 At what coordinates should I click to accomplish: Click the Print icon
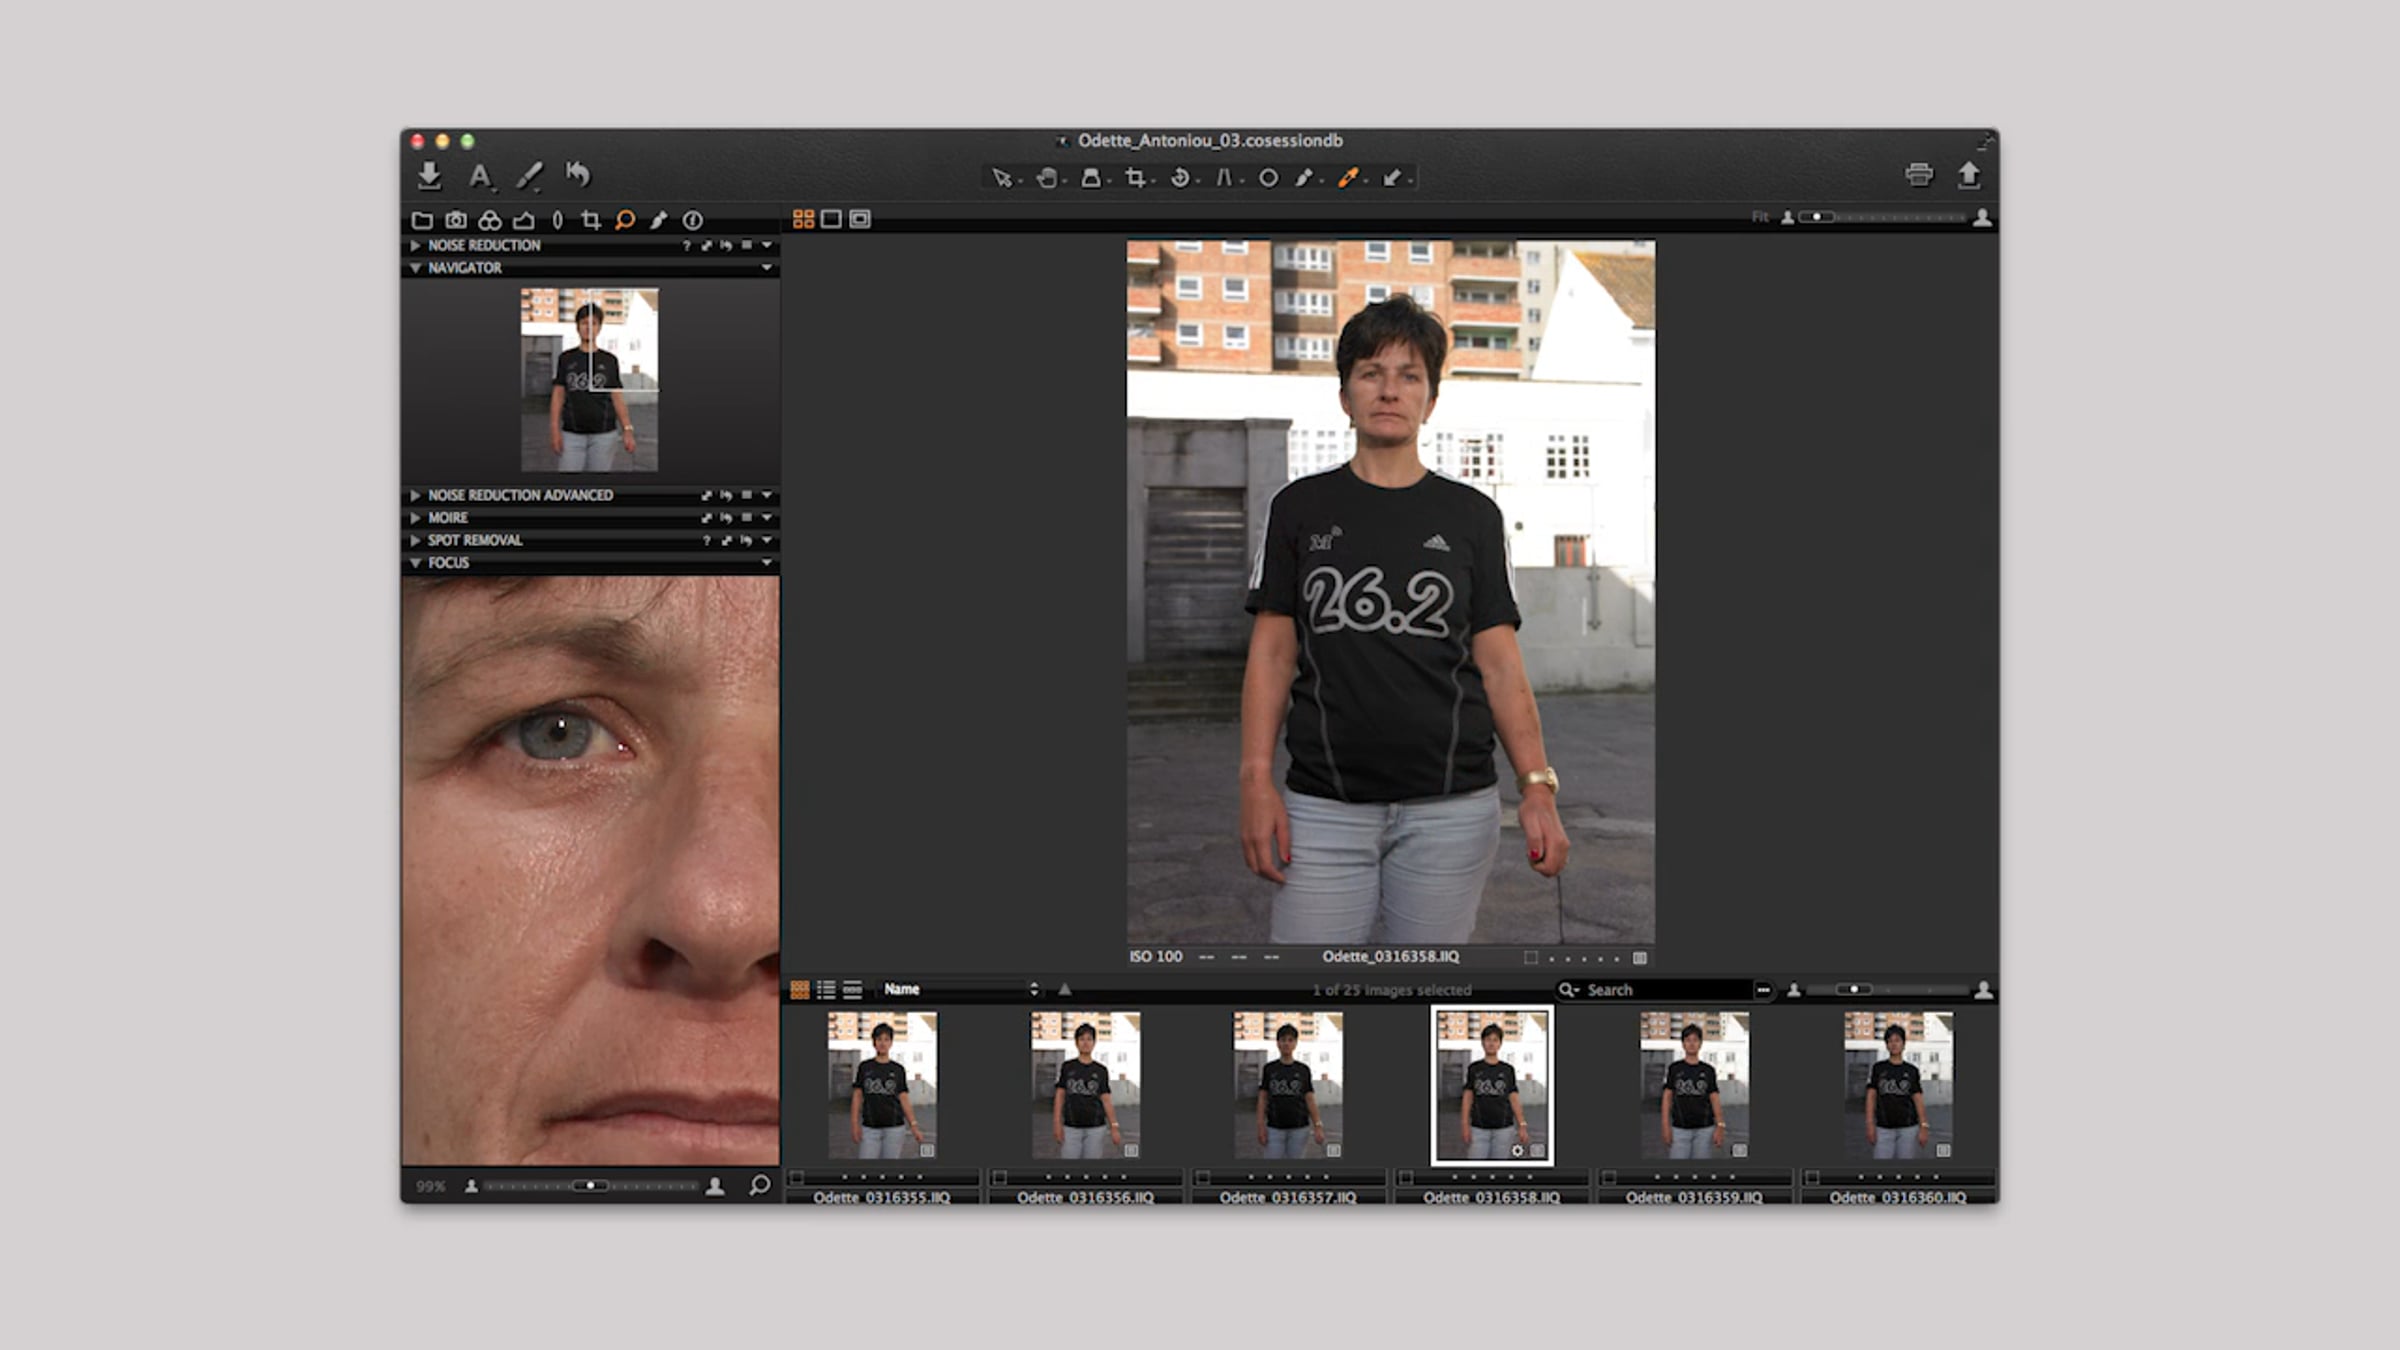pos(1918,175)
